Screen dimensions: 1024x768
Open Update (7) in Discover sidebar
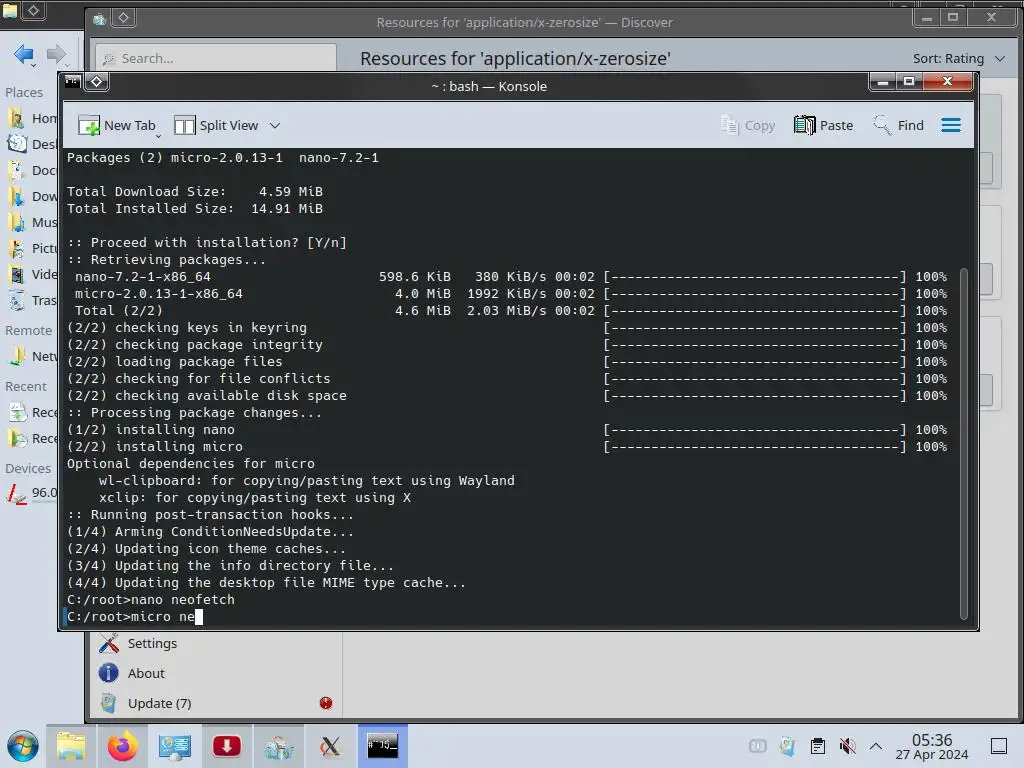coord(216,703)
